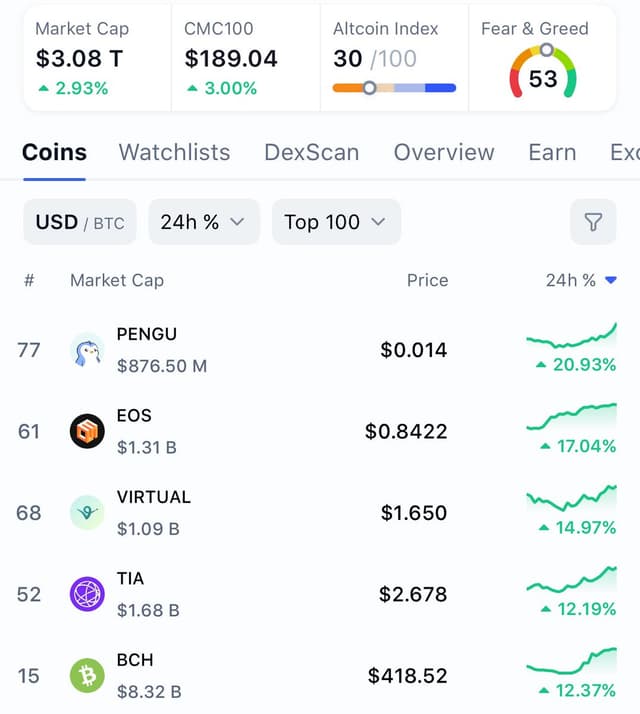640x714 pixels.
Task: Click the BCH green Bitcoin Cash logo
Action: pos(87,676)
